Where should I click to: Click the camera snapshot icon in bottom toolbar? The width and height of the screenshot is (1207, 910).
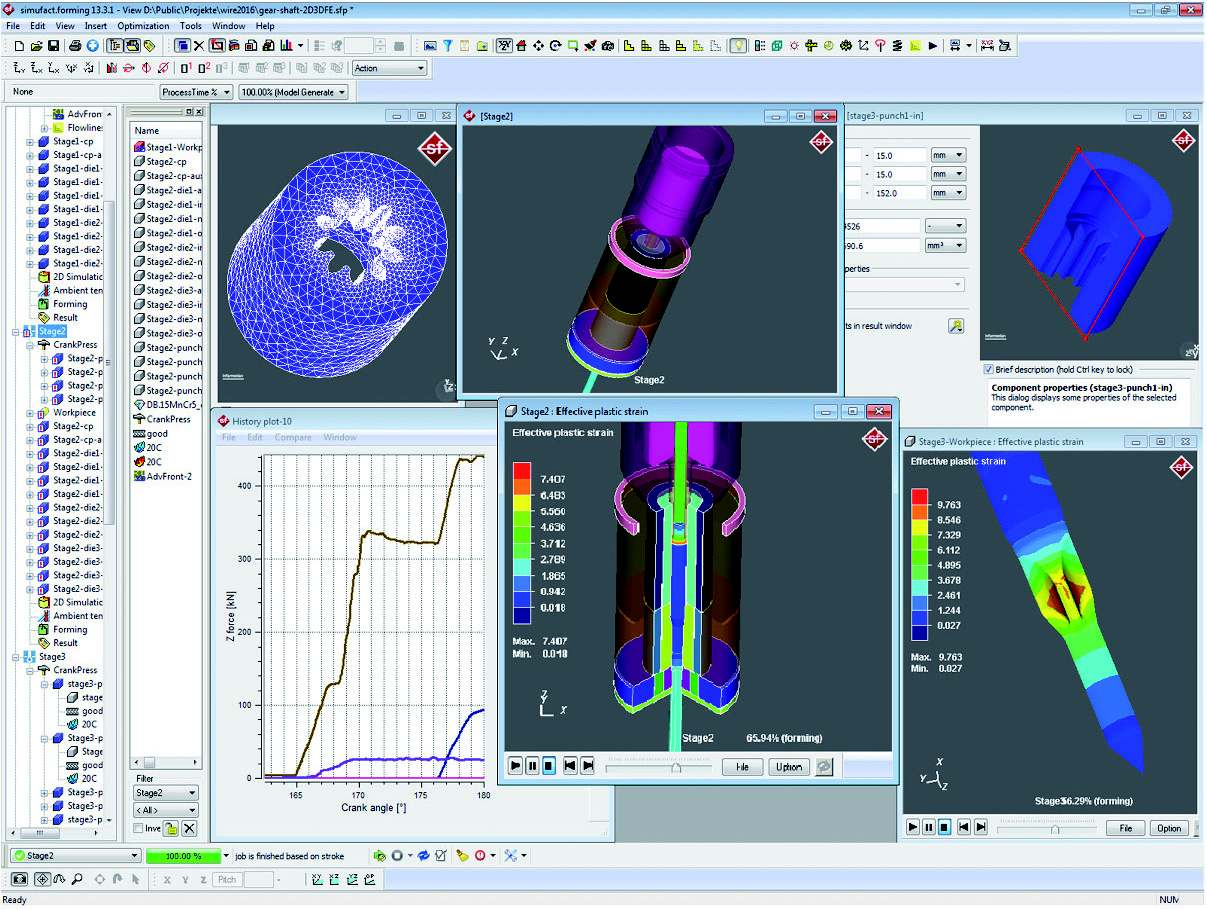[x=19, y=880]
